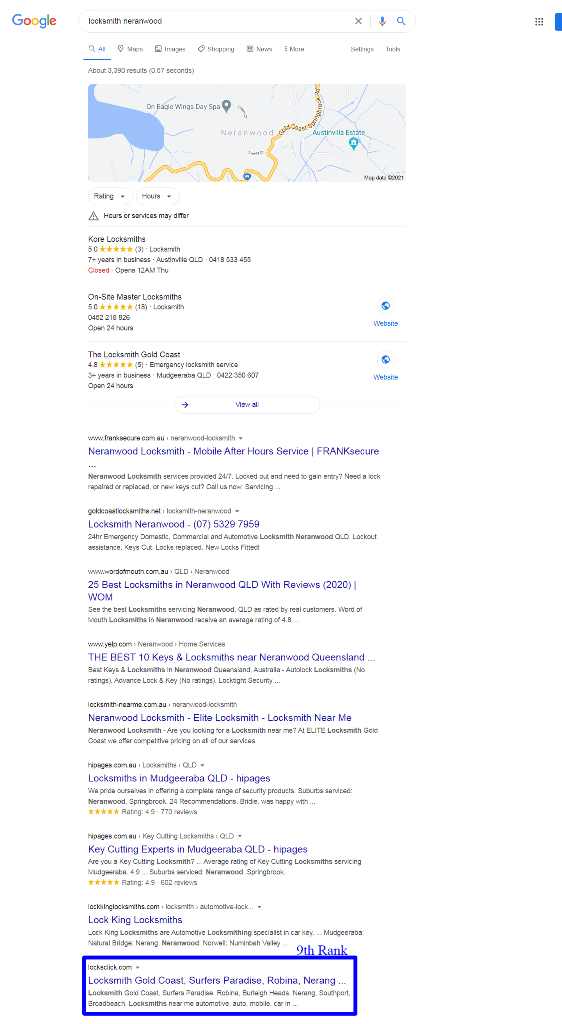The height and width of the screenshot is (1024, 562).
Task: Click the blue magnifier search icon
Action: coord(401,22)
